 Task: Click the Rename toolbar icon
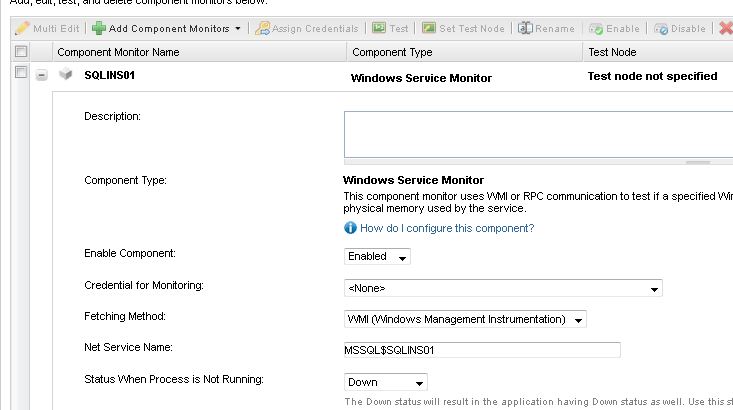525,29
